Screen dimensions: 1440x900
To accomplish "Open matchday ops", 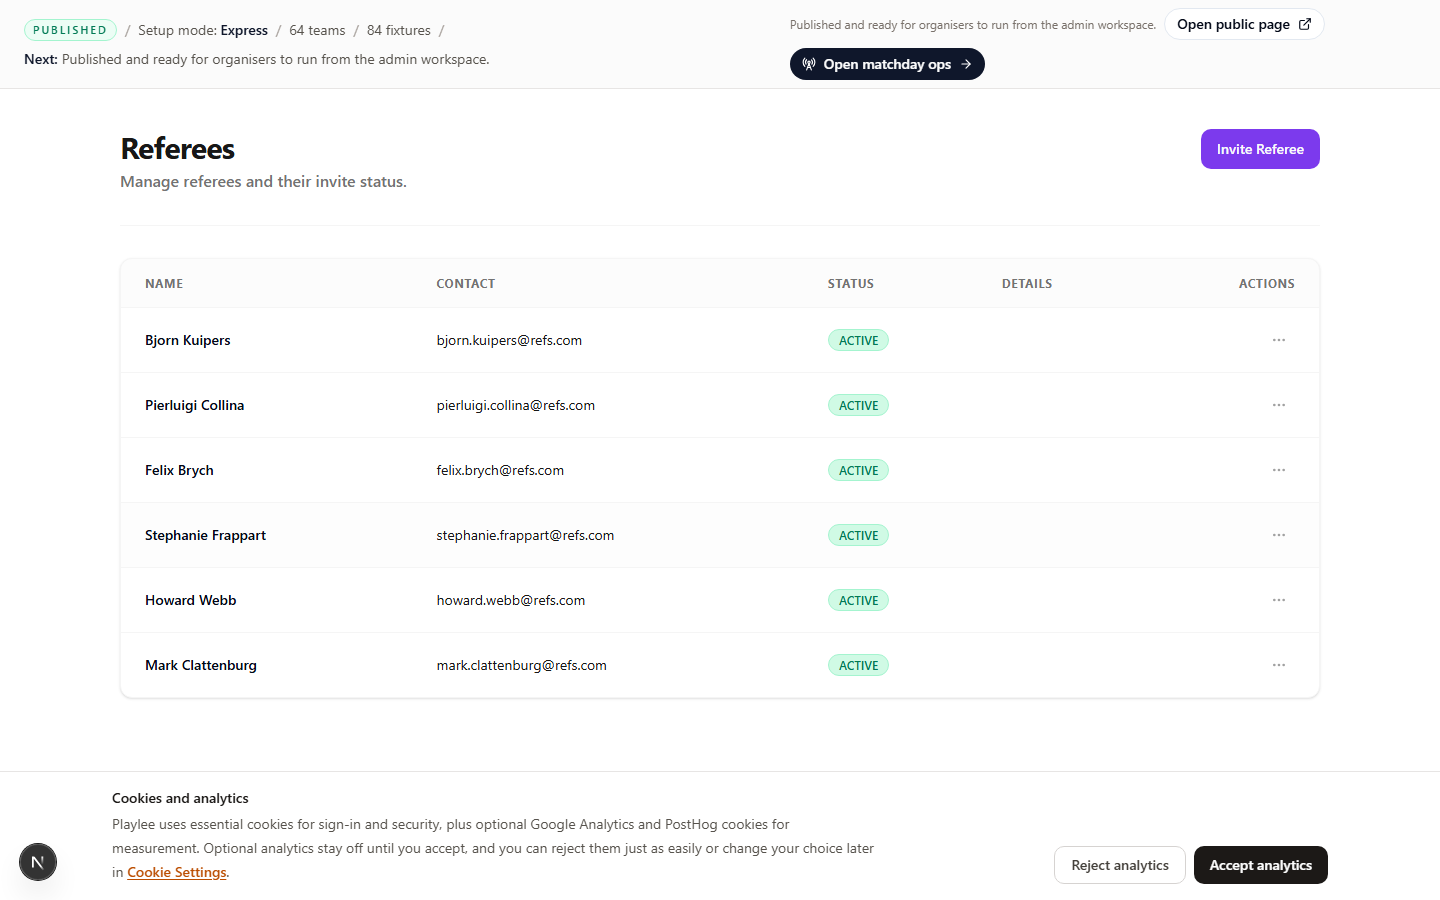I will 886,64.
